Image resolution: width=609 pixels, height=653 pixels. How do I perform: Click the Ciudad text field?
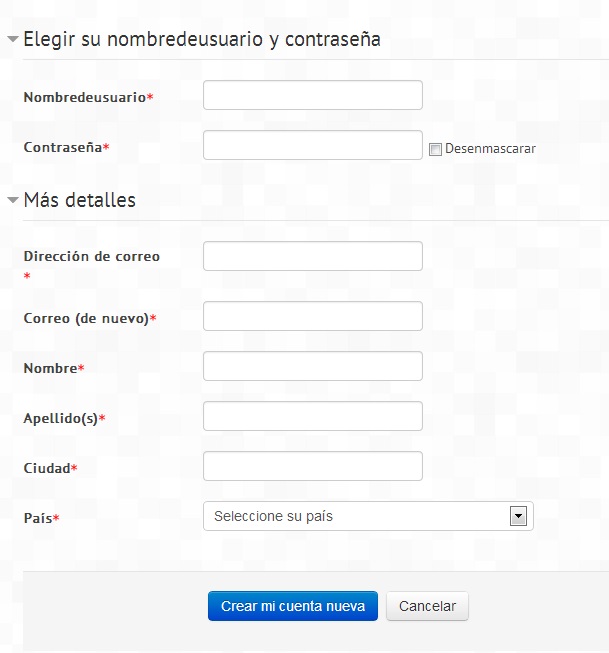tap(313, 466)
